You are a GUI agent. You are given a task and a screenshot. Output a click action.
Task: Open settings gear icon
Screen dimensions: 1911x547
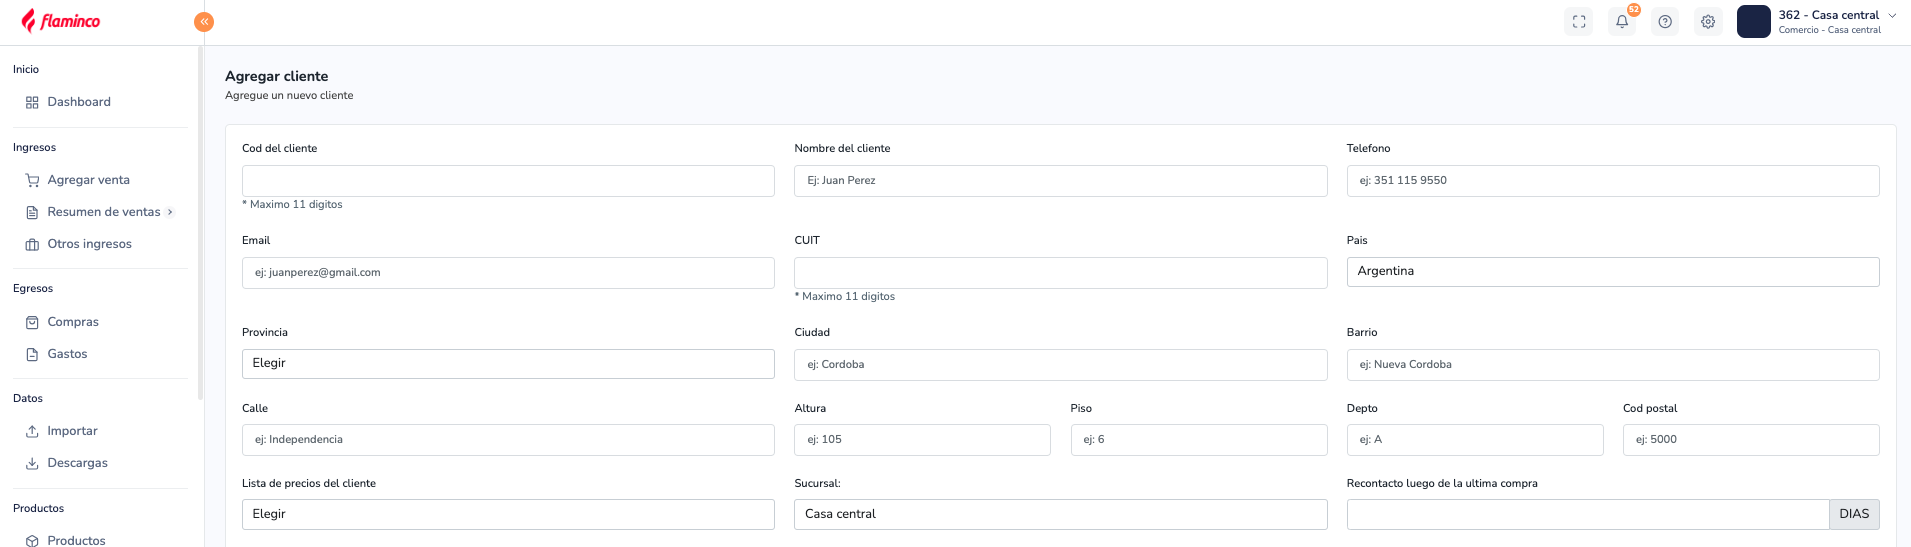[x=1708, y=22]
